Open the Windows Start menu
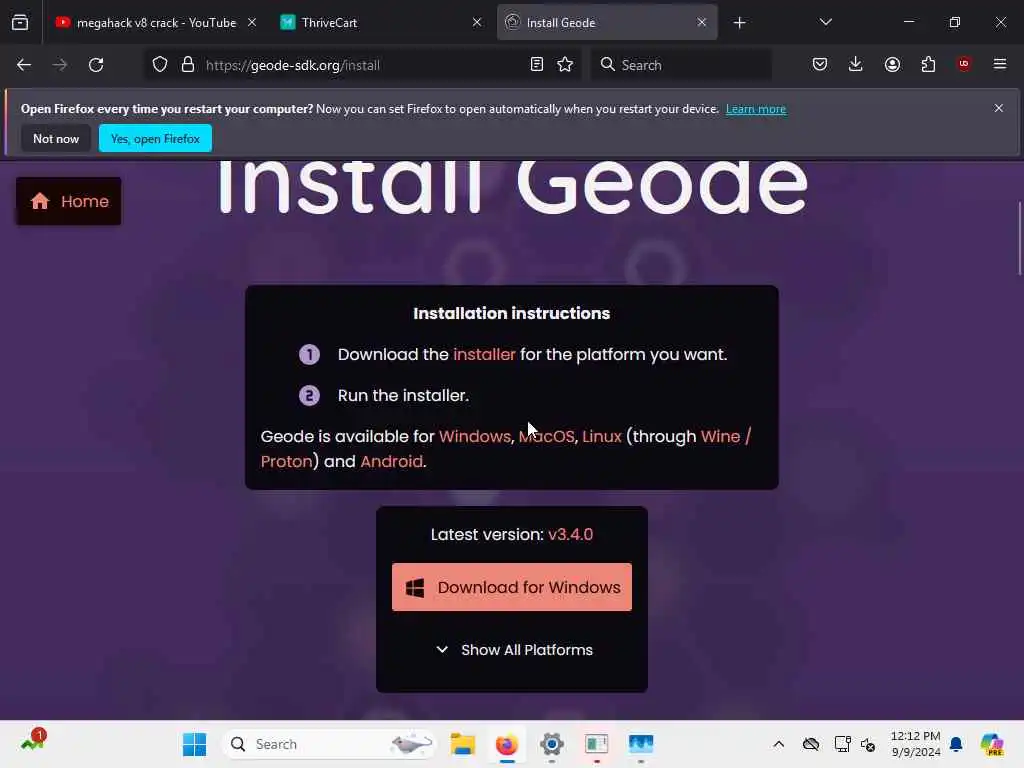Image resolution: width=1024 pixels, height=768 pixels. [x=194, y=744]
